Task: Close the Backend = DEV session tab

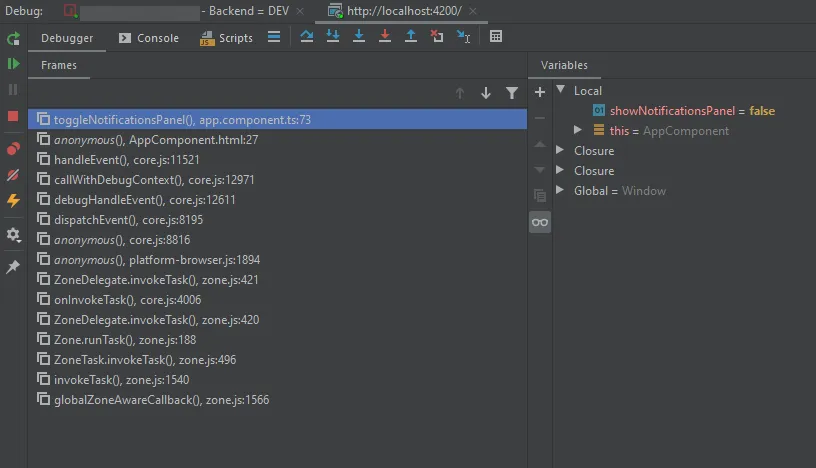Action: tap(300, 11)
